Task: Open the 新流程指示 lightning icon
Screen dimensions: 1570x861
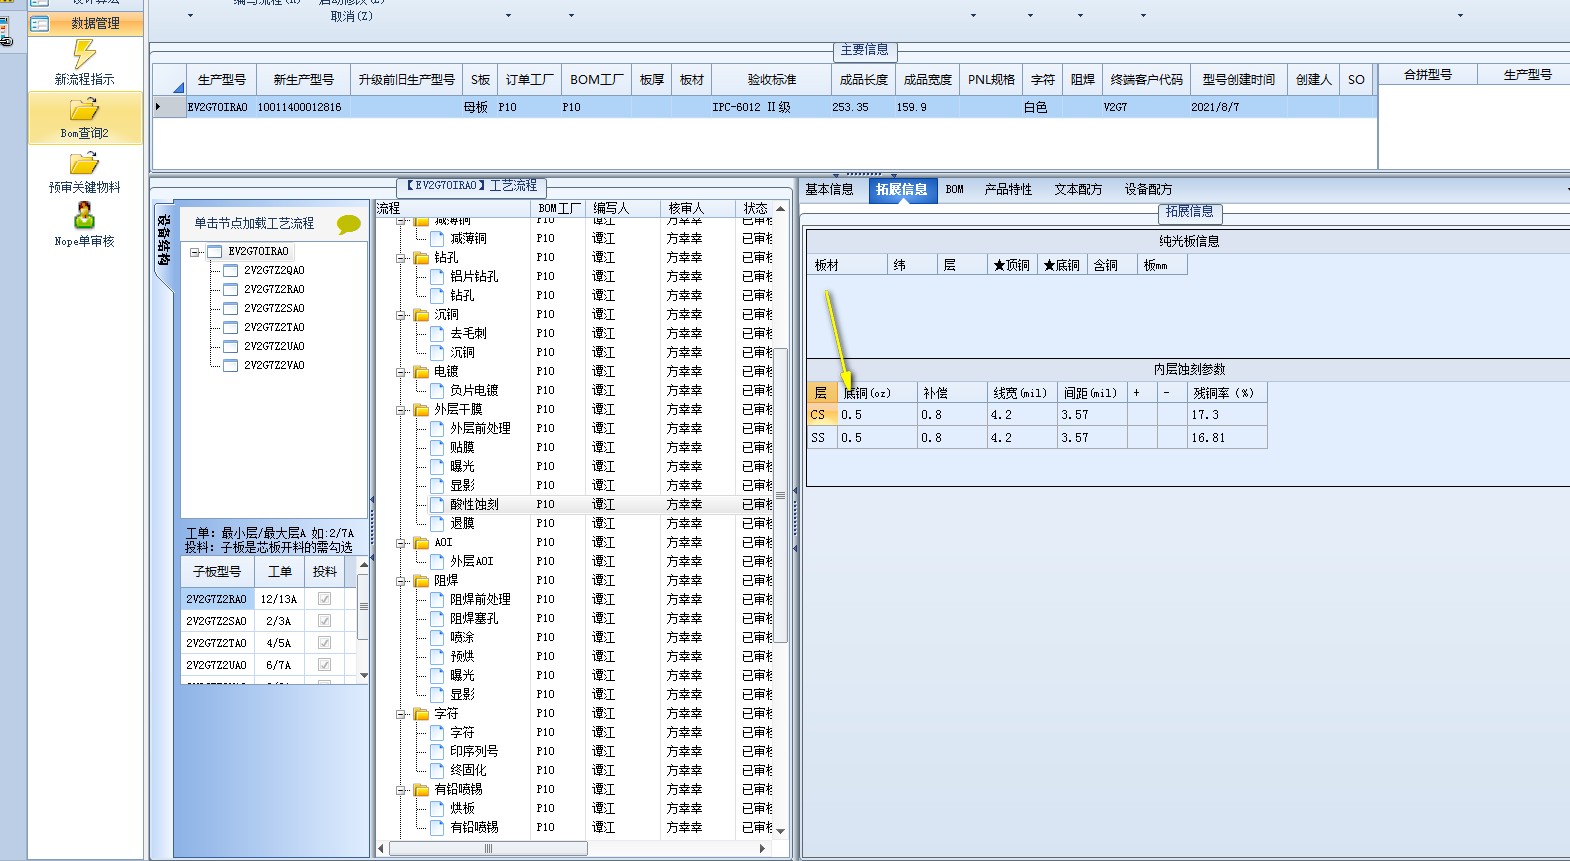Action: pos(85,54)
